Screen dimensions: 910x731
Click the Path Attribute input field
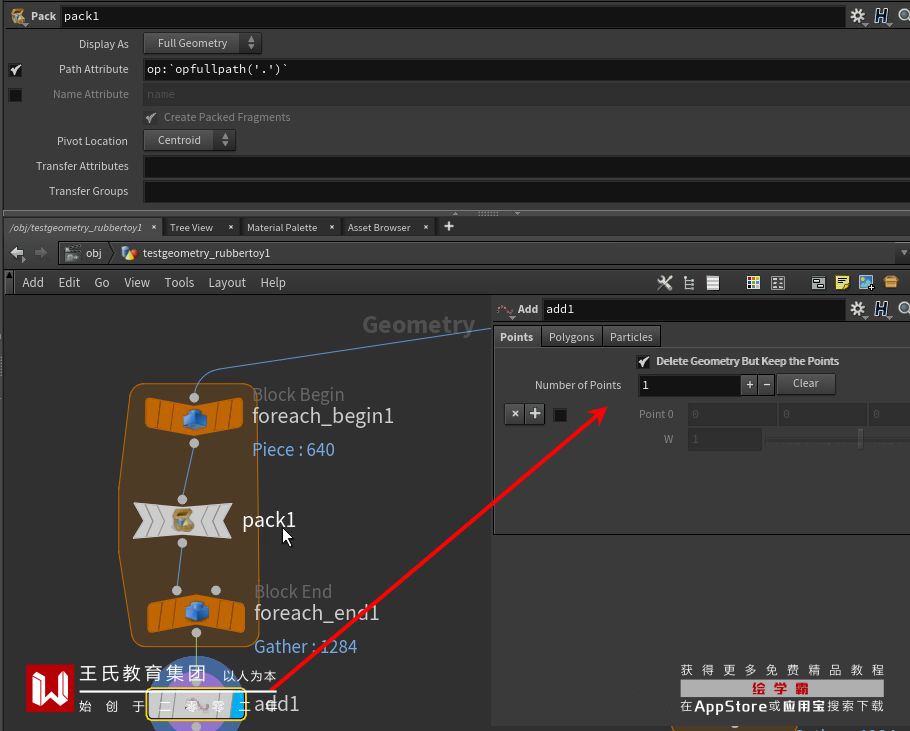point(527,70)
